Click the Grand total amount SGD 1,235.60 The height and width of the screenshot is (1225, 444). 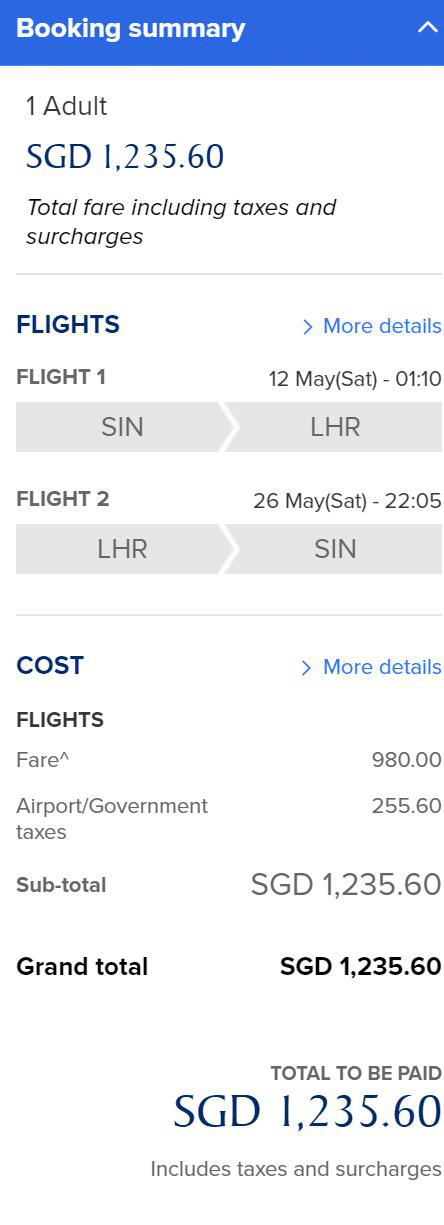coord(361,967)
